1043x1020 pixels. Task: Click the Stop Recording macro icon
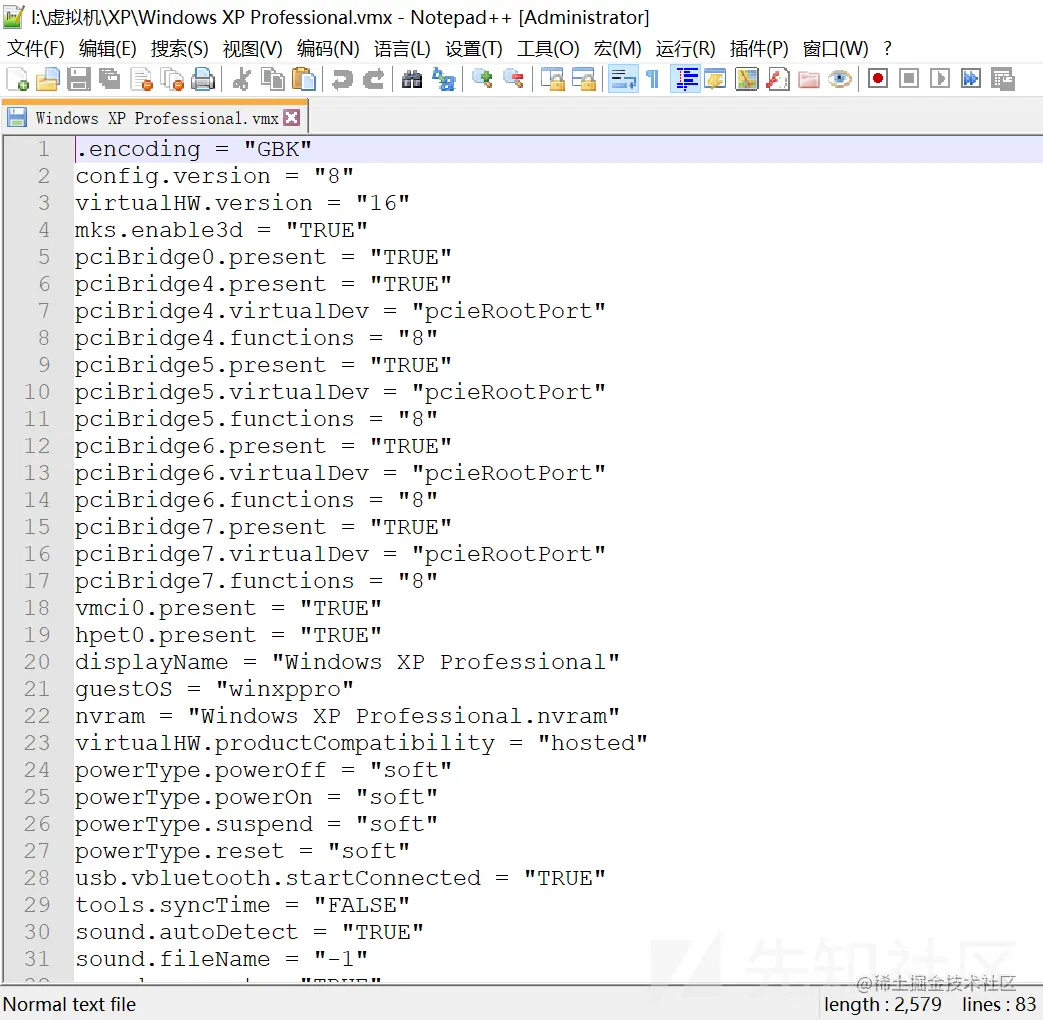[x=909, y=79]
